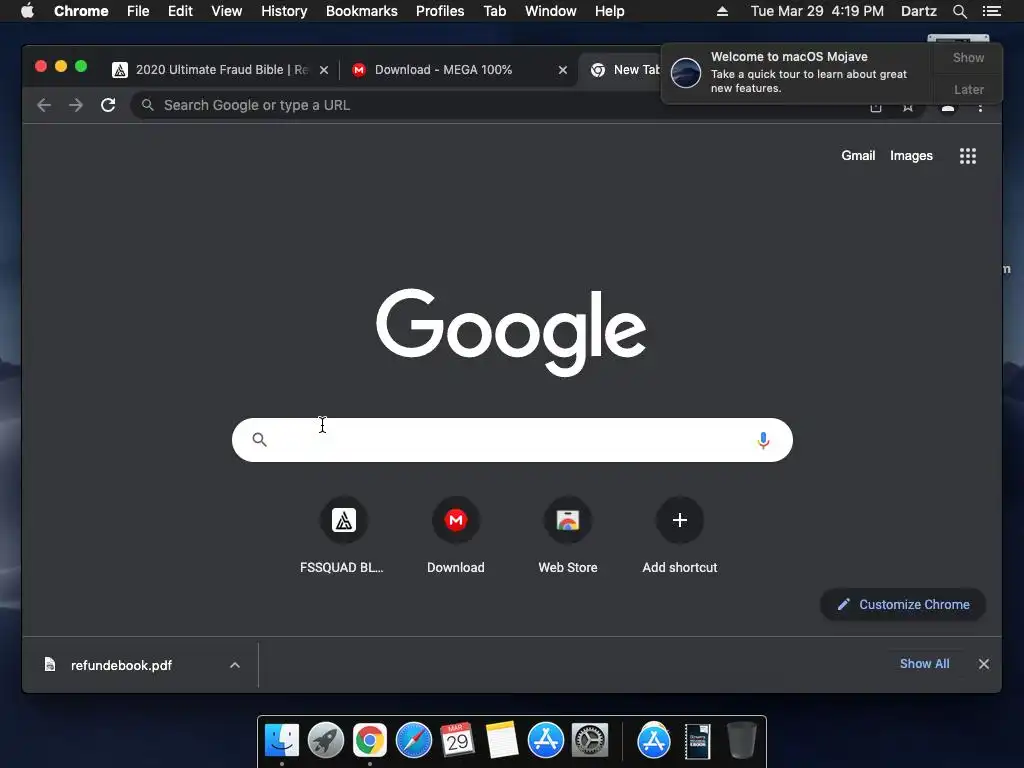Viewport: 1024px width, 768px height.
Task: Open the Images link
Action: 911,155
